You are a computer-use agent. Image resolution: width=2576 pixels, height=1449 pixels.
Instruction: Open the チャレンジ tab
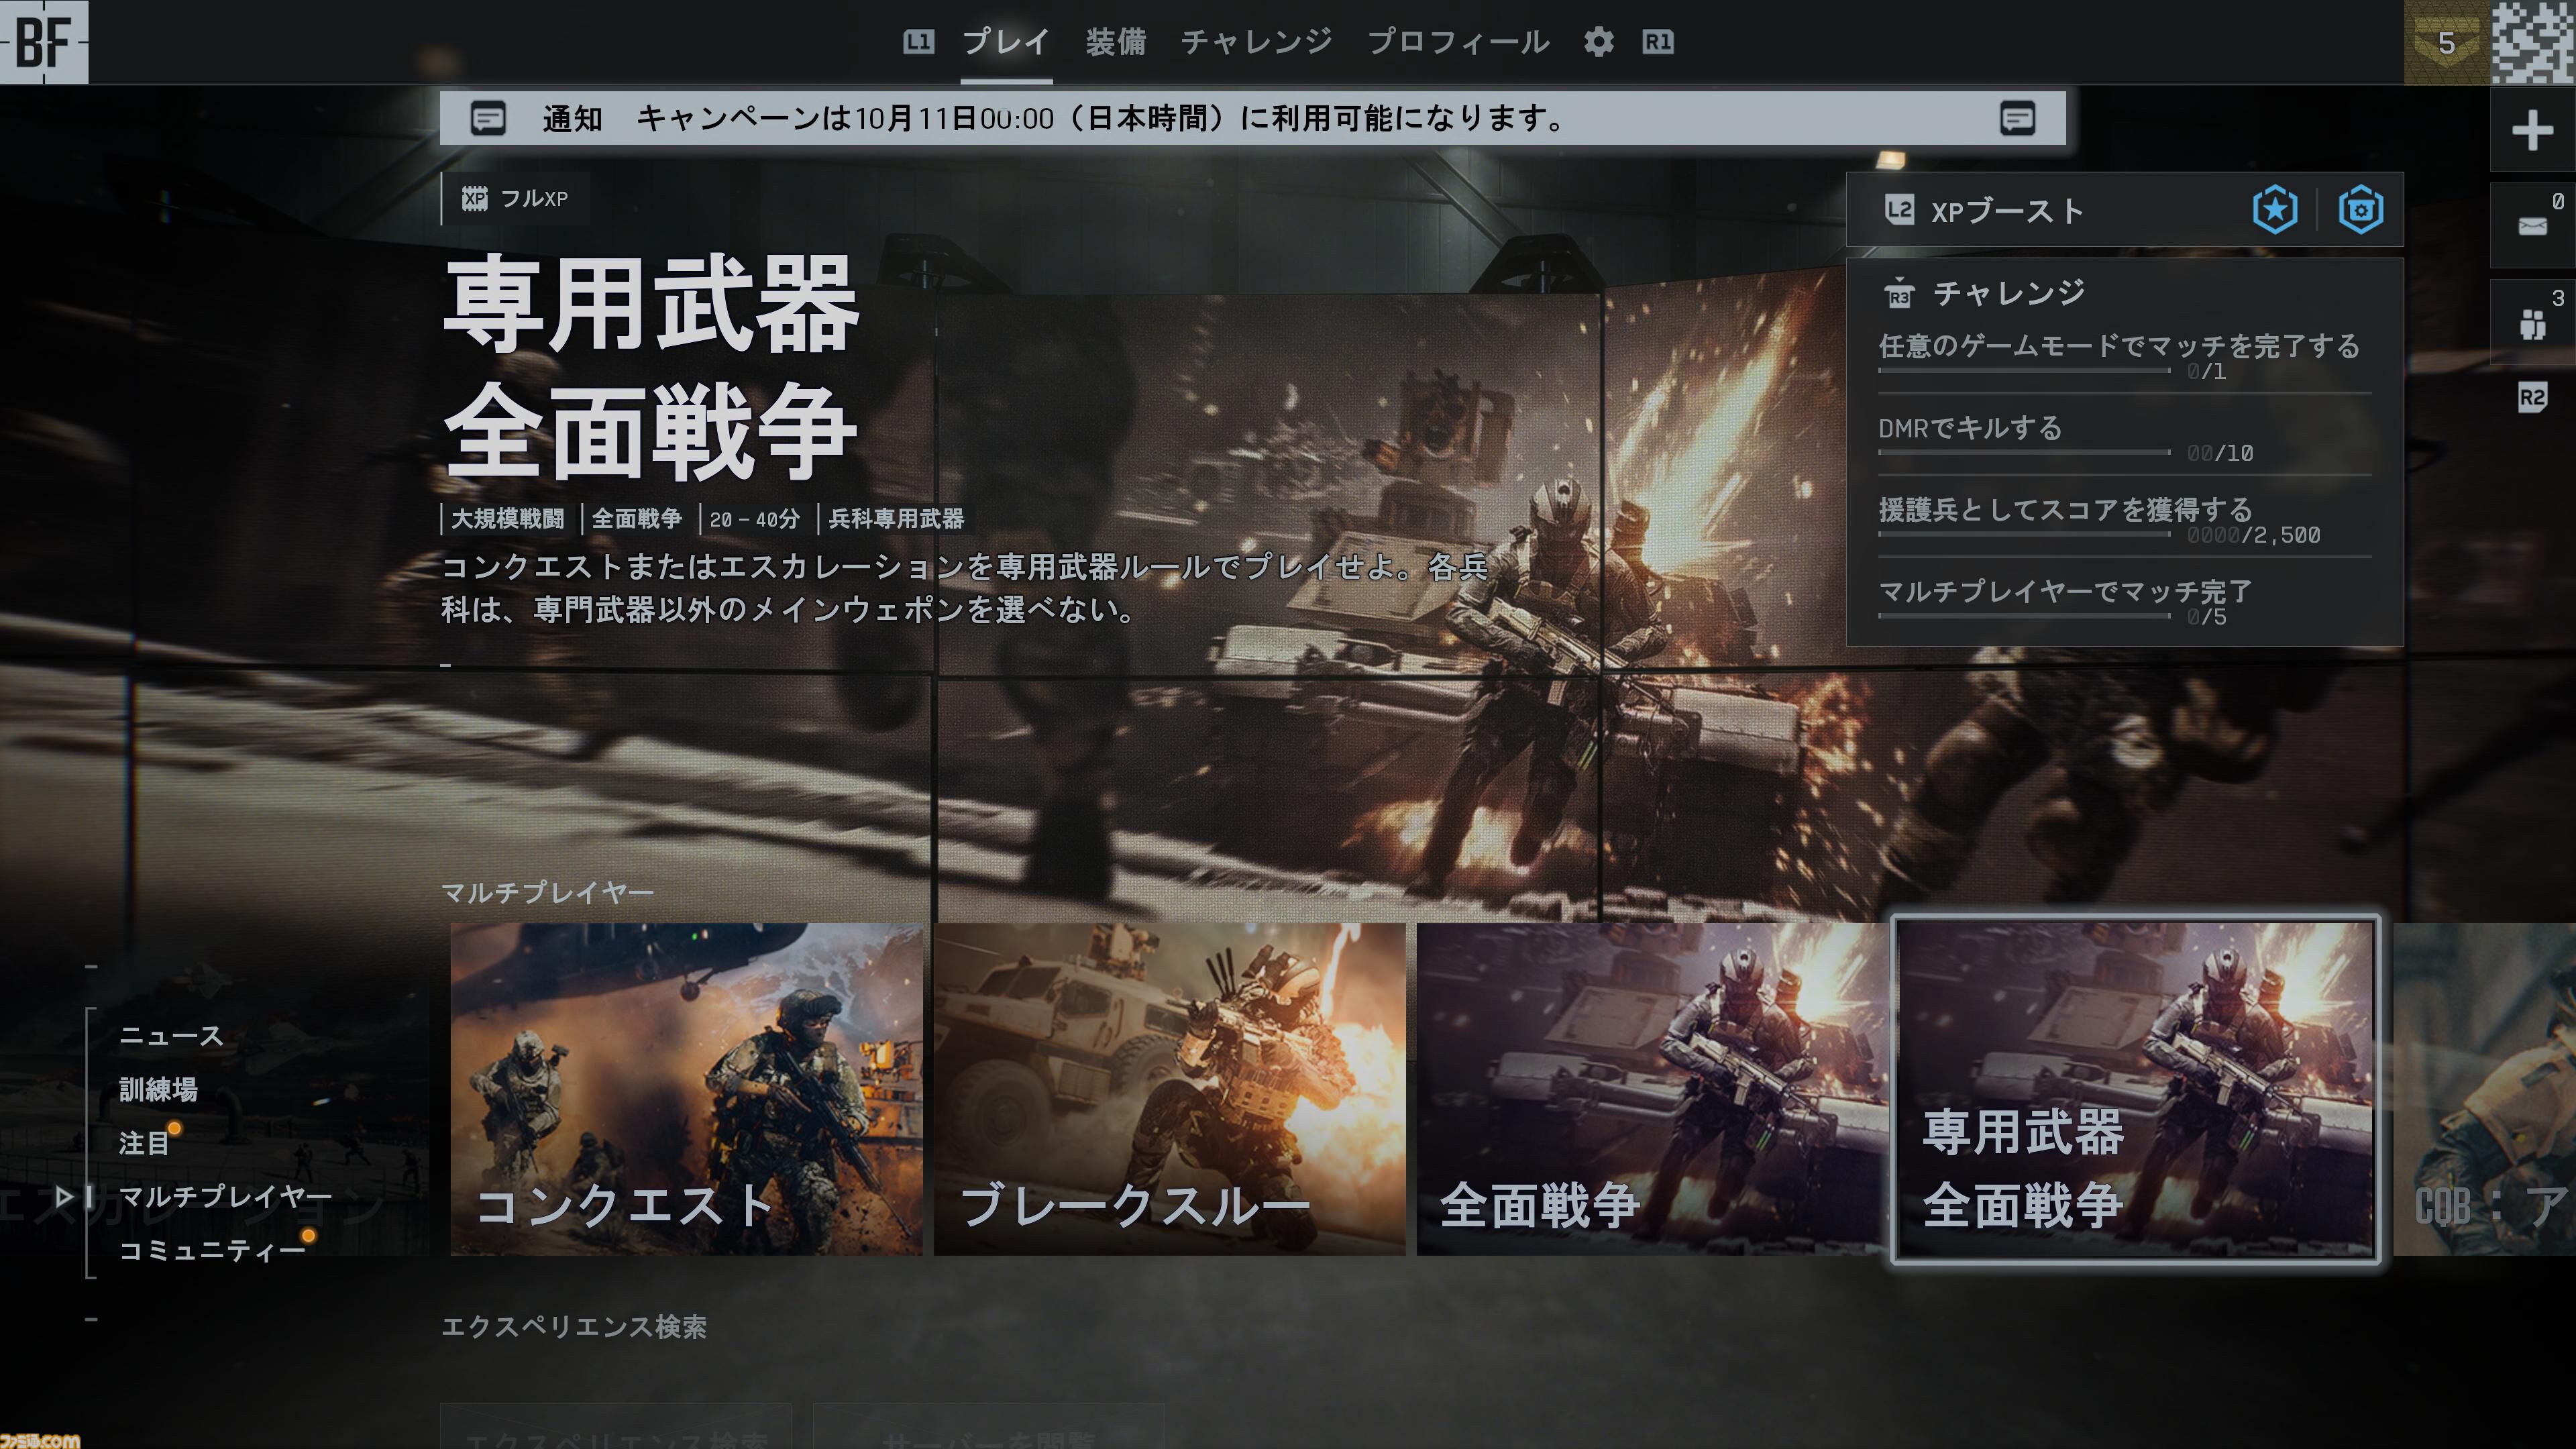(1256, 42)
